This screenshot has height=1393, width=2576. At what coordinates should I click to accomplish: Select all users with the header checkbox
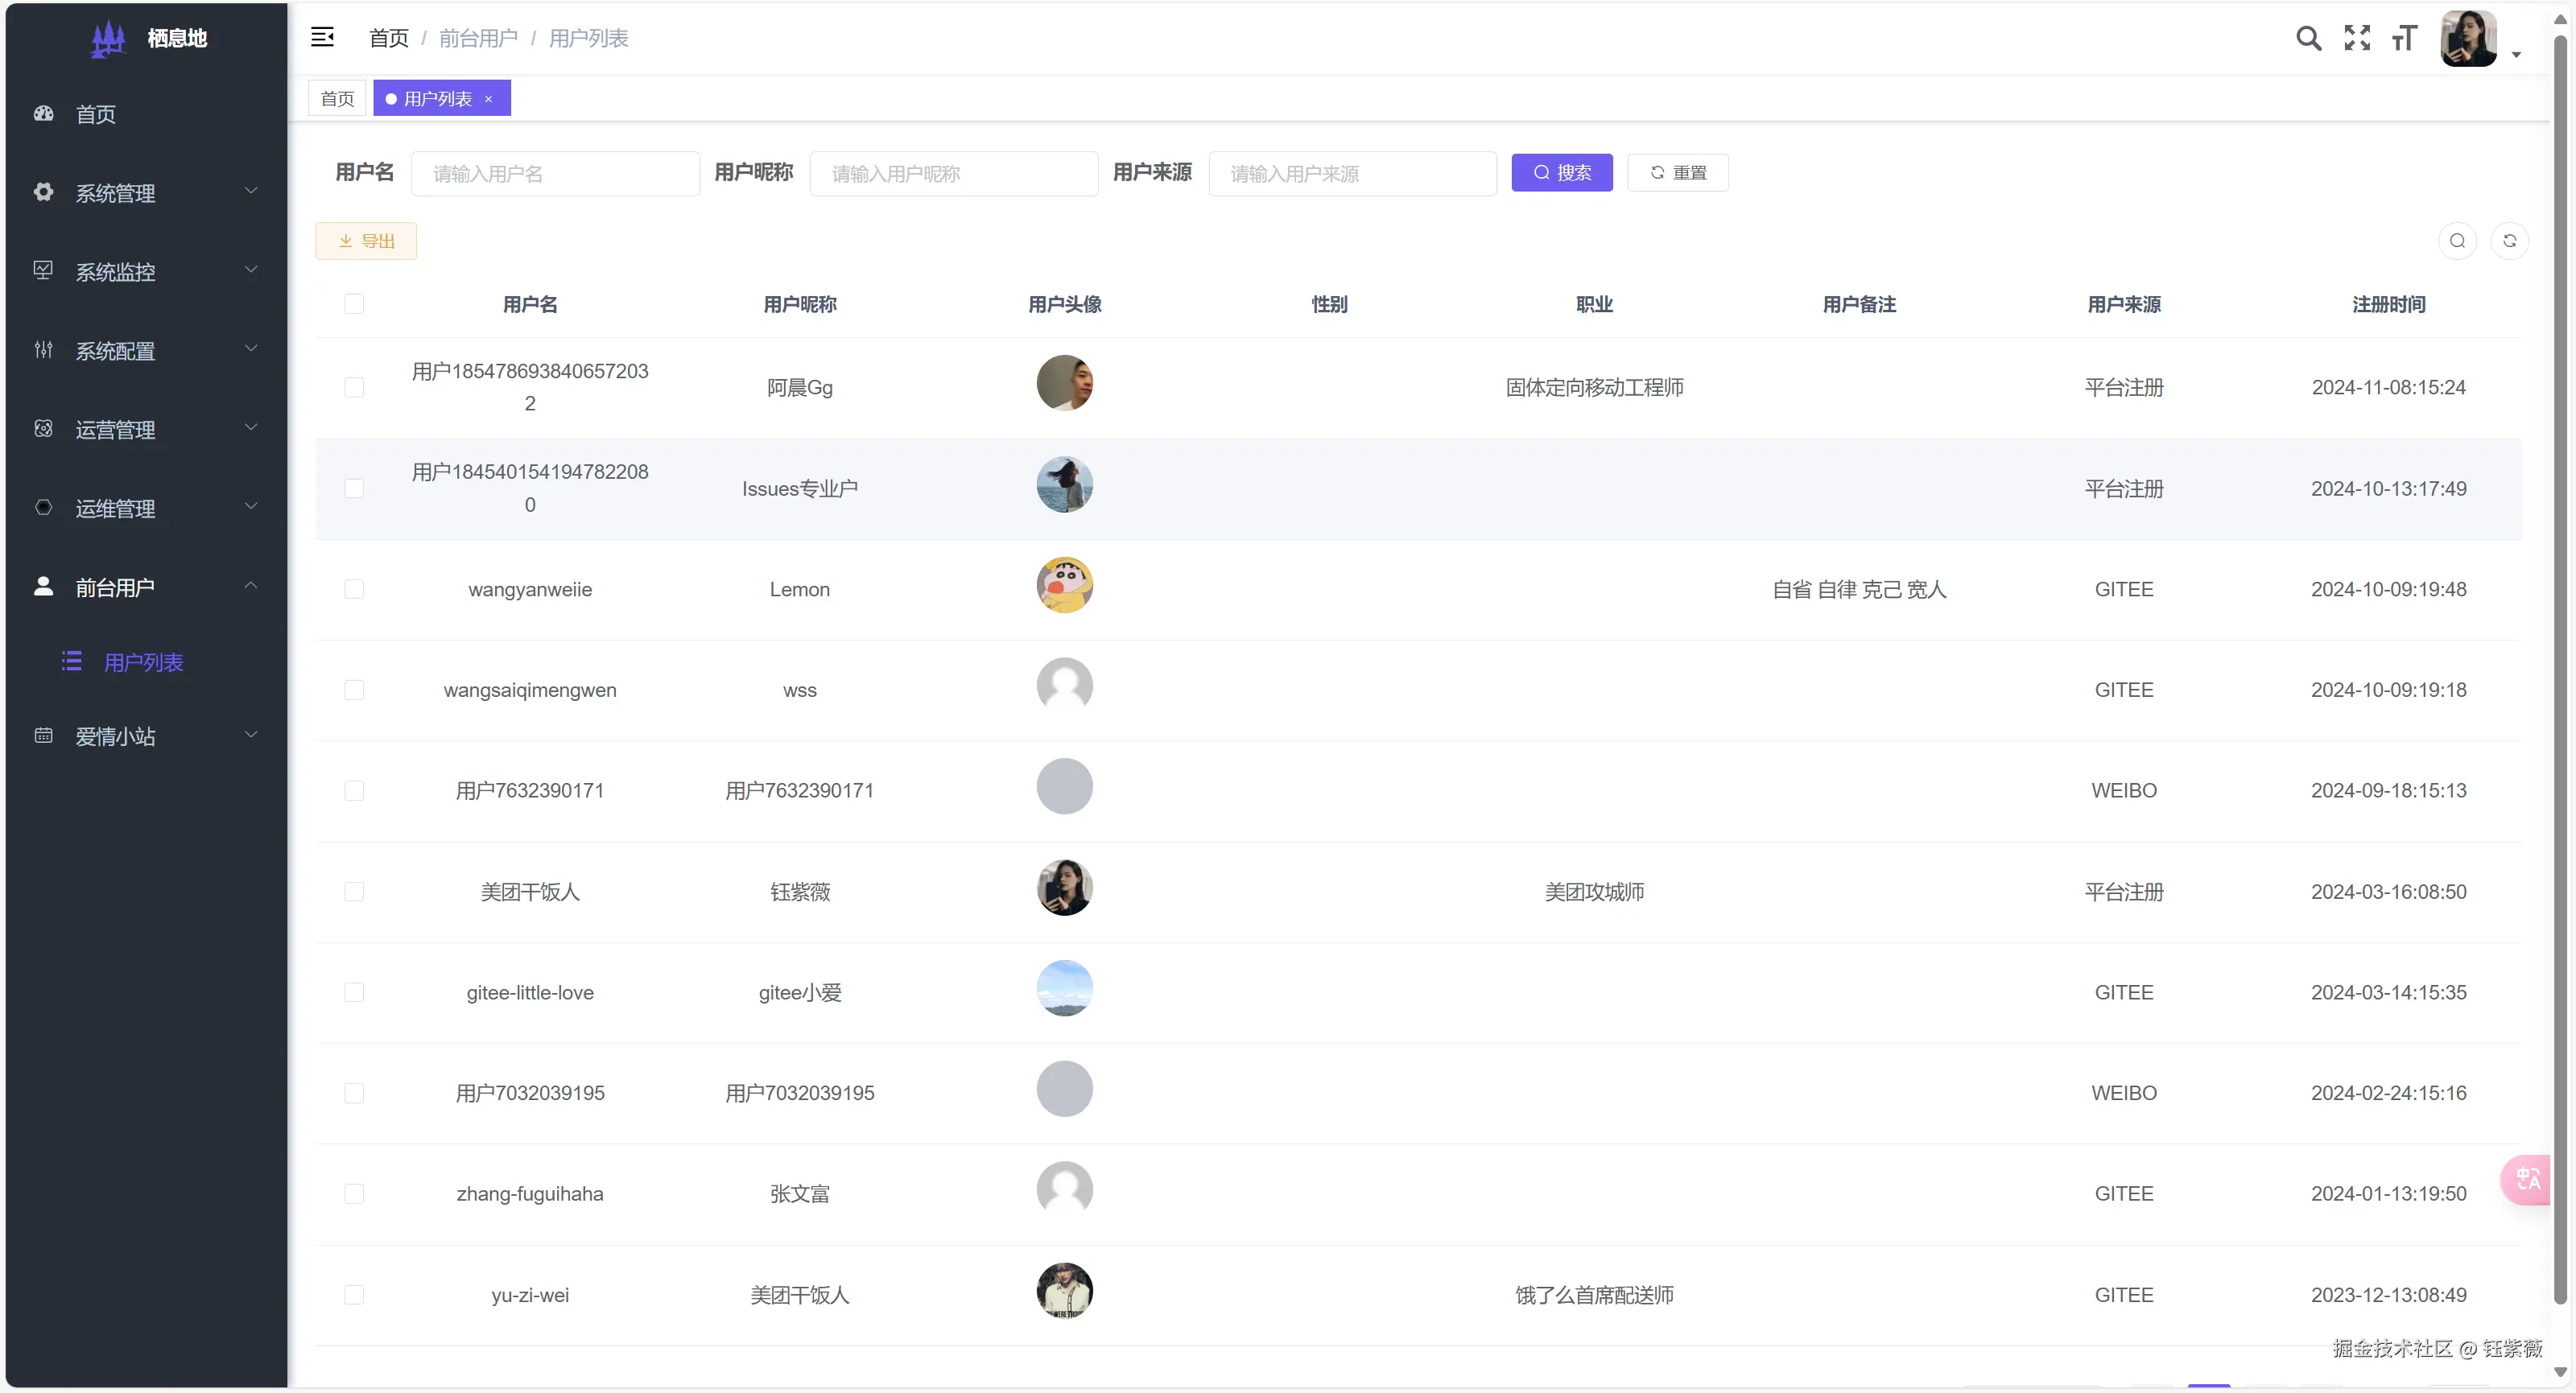[x=355, y=304]
